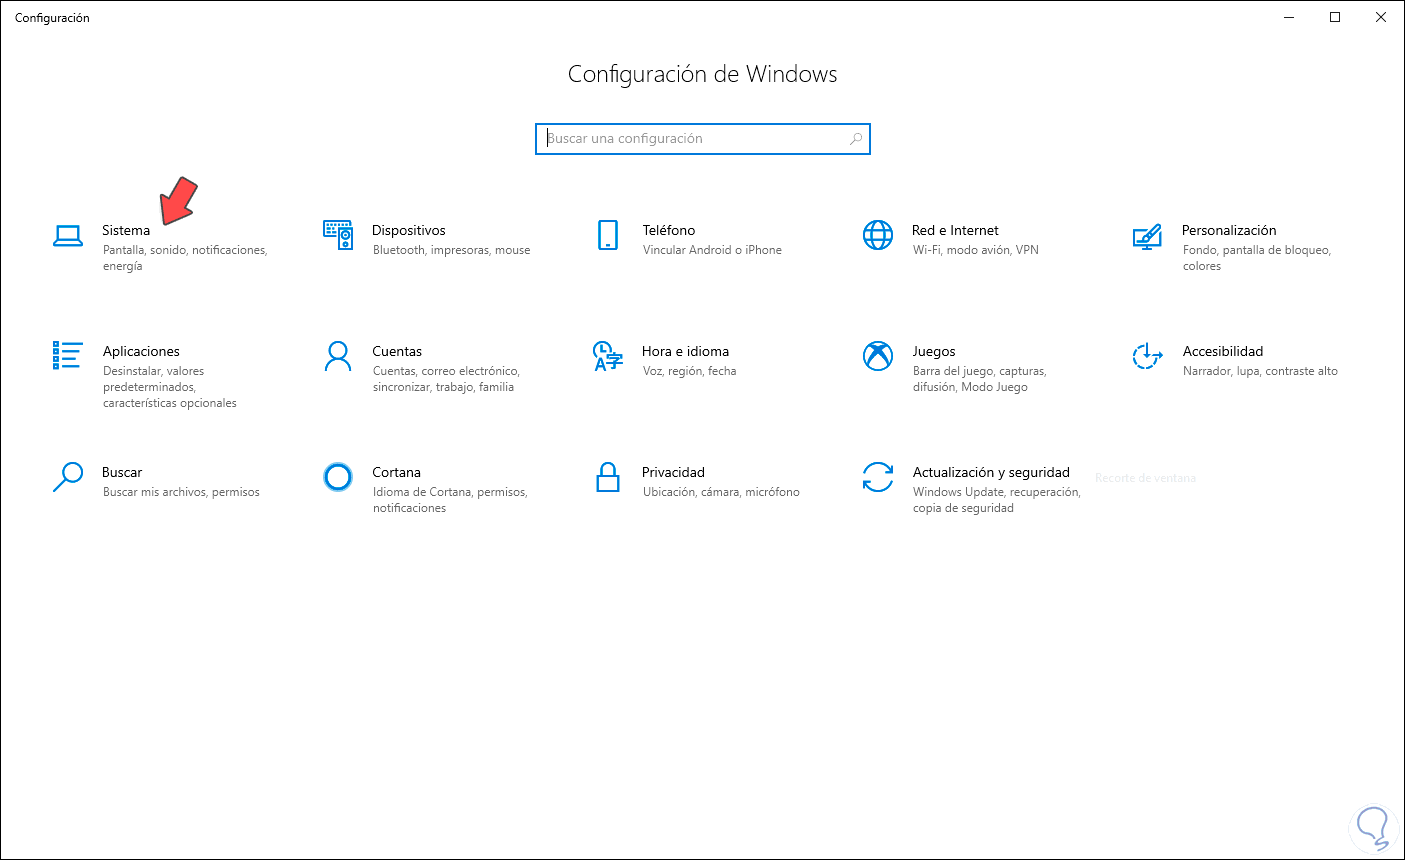
Task: Click the Actualización y seguridad sync arrows icon
Action: click(878, 477)
